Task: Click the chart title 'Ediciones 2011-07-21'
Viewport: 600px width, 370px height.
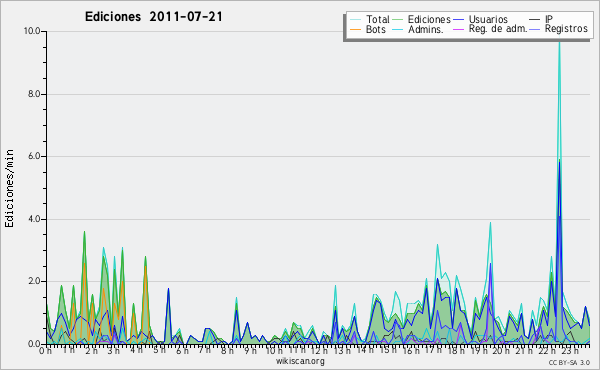Action: click(x=153, y=17)
